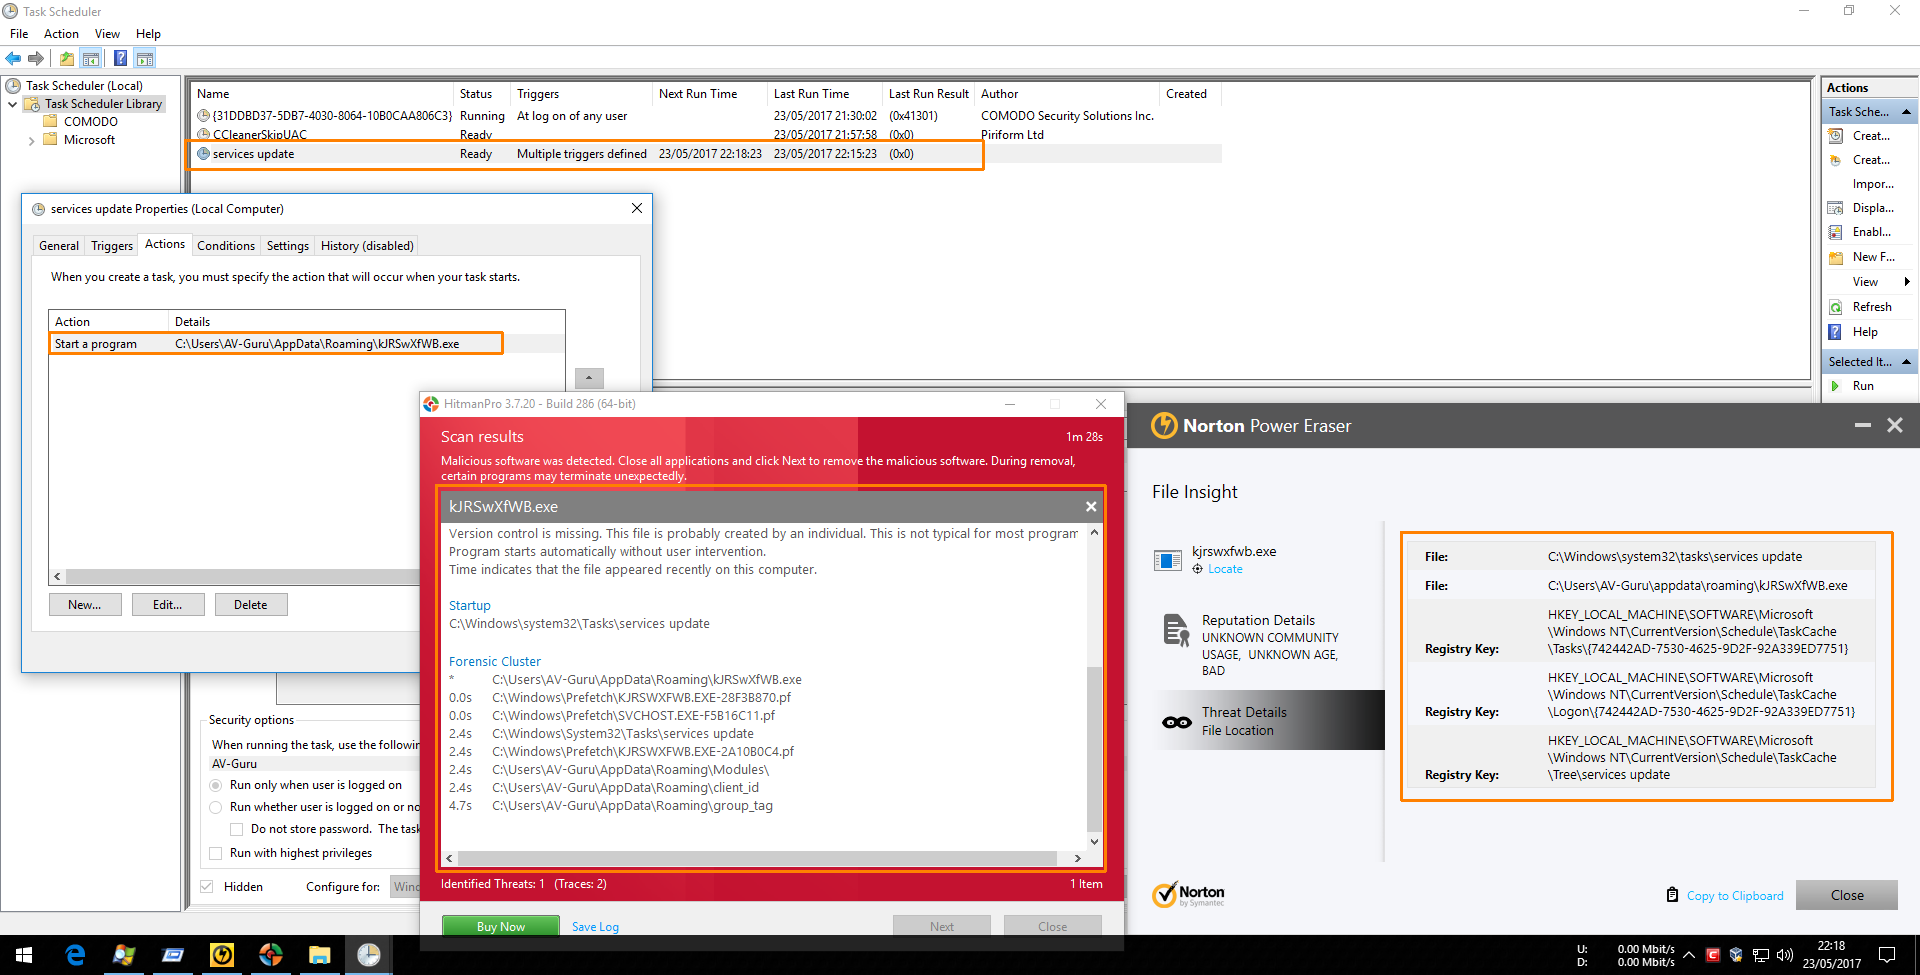Click HitmanPro horizontal scrollbar

click(x=758, y=858)
